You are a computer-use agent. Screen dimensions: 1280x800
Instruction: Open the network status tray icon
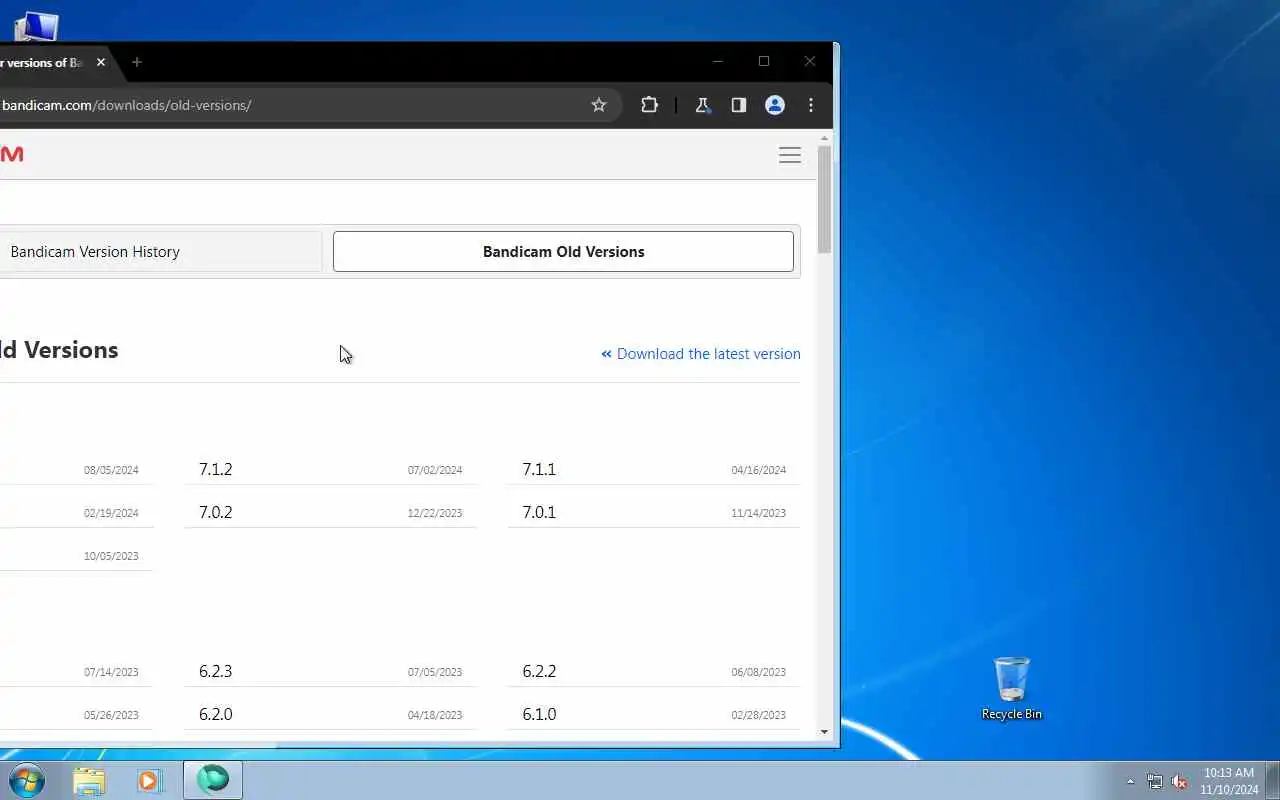click(1155, 781)
